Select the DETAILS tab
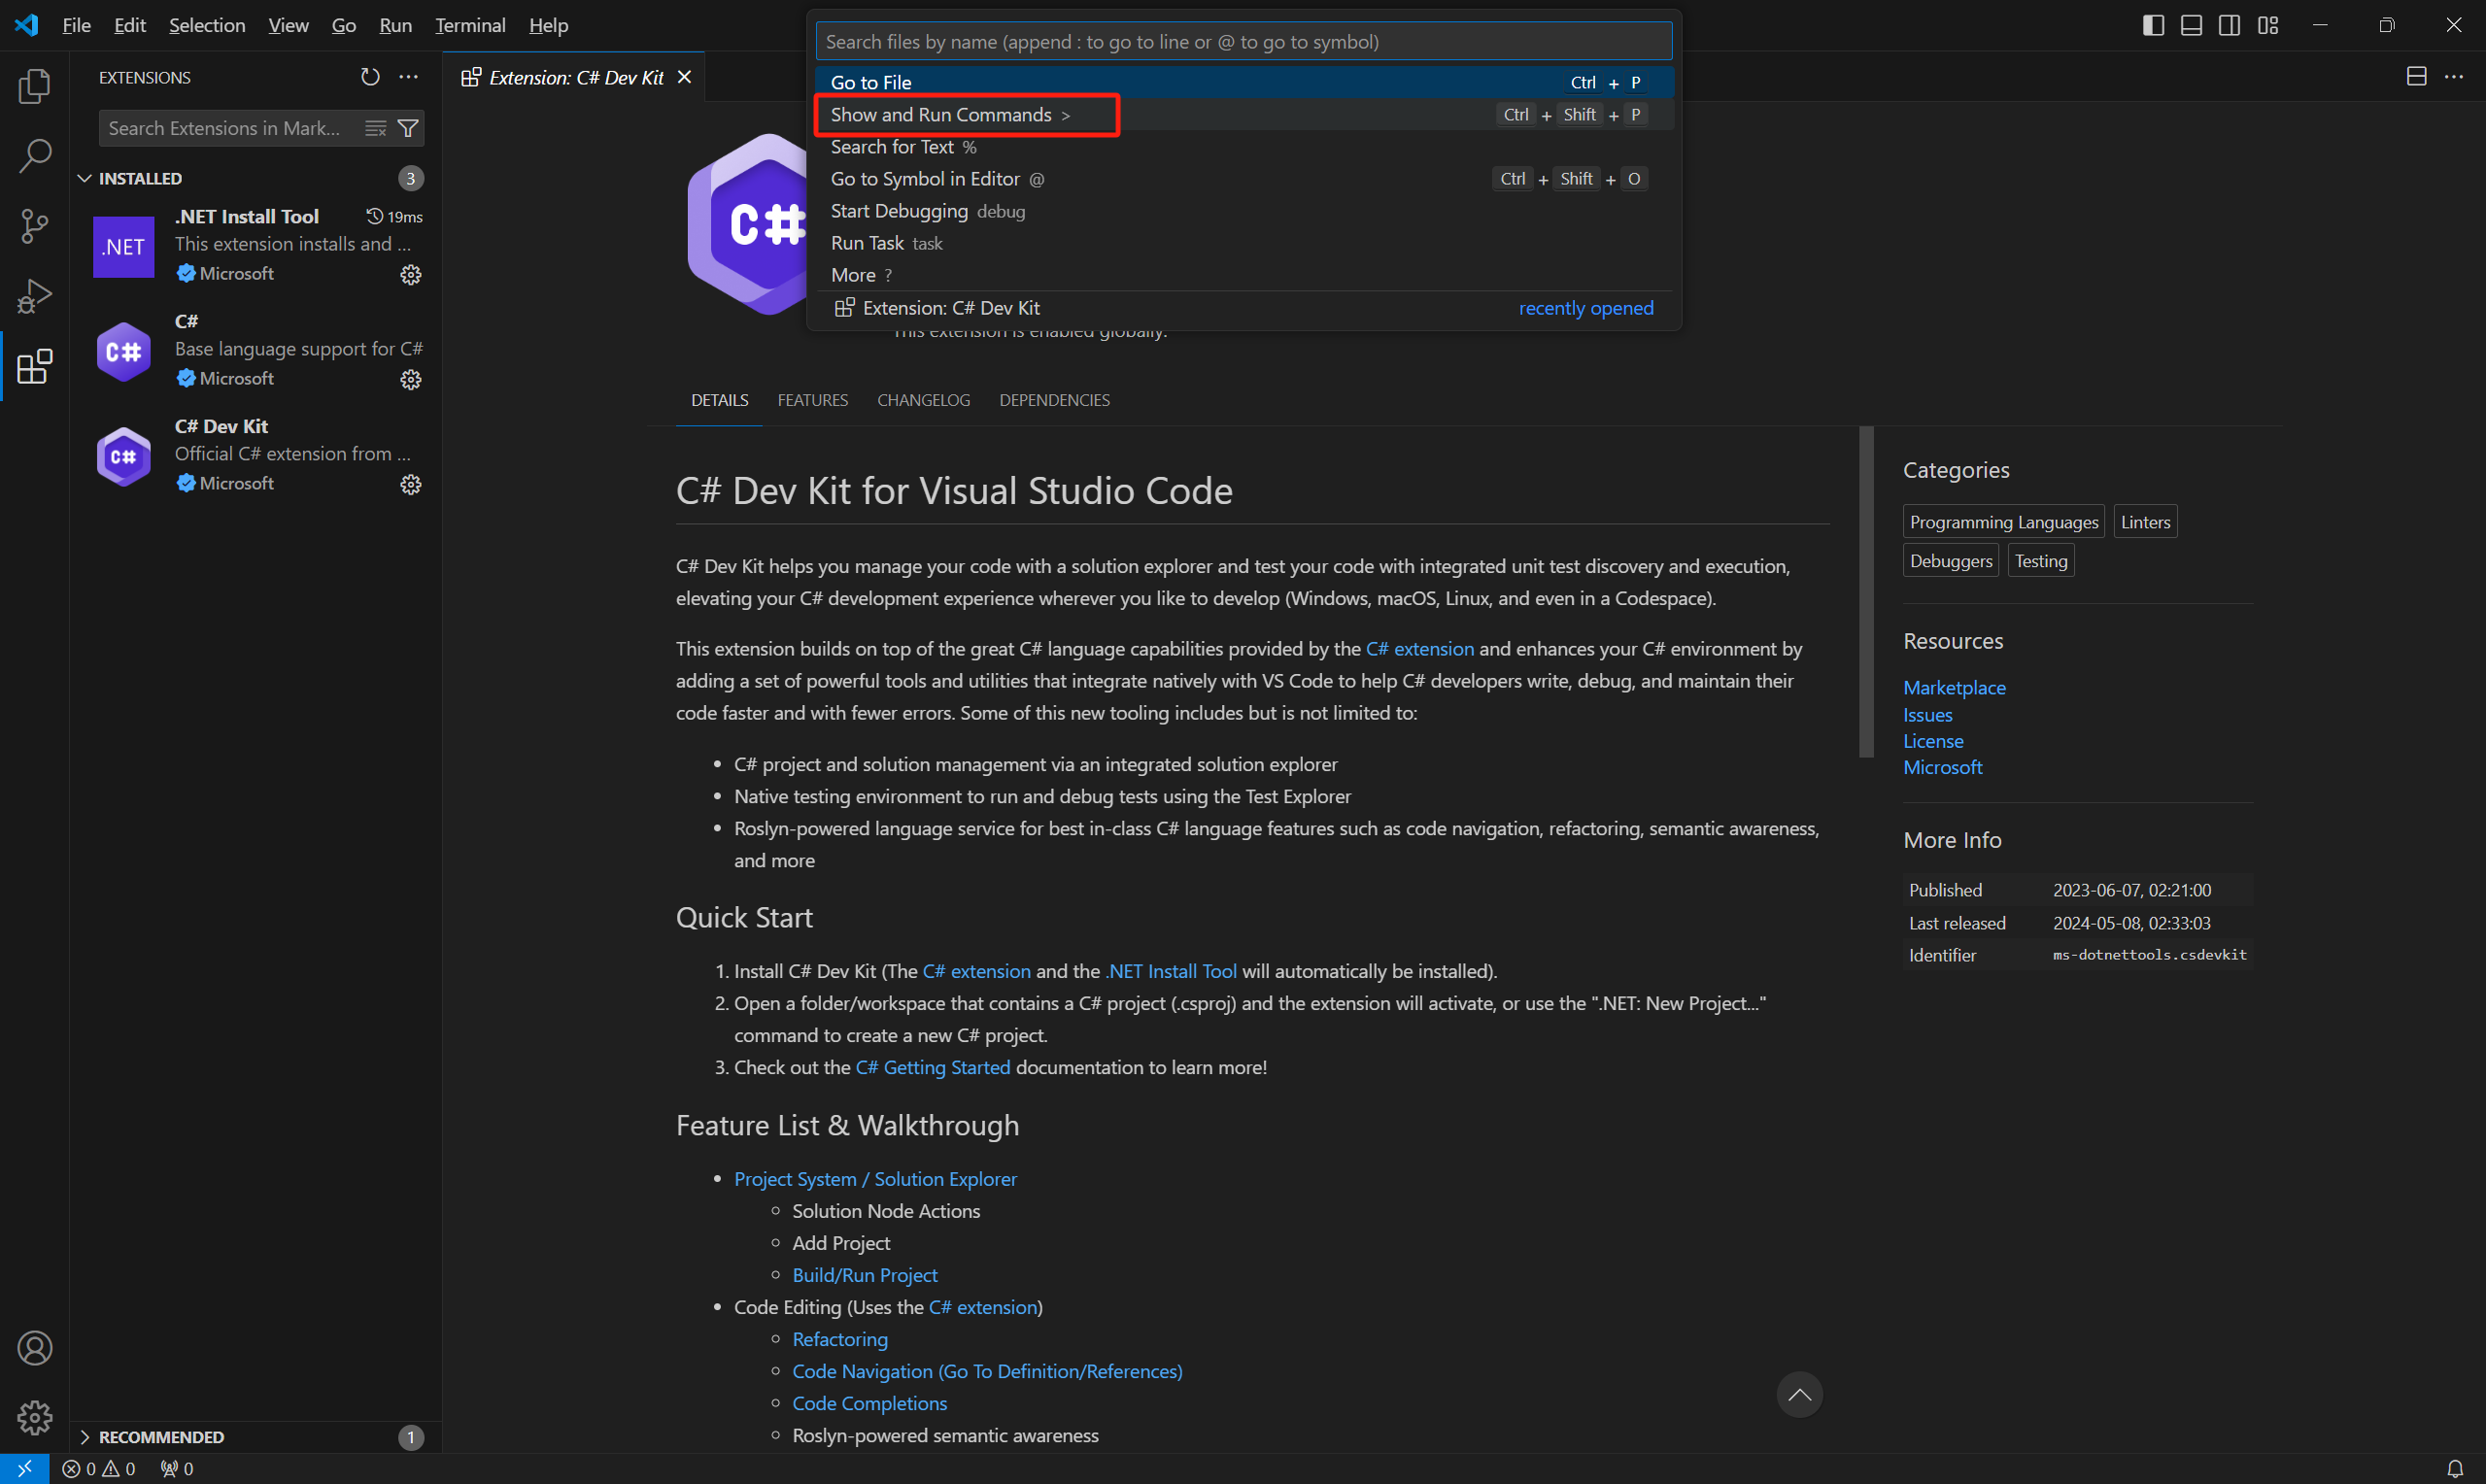2486x1484 pixels. (720, 400)
